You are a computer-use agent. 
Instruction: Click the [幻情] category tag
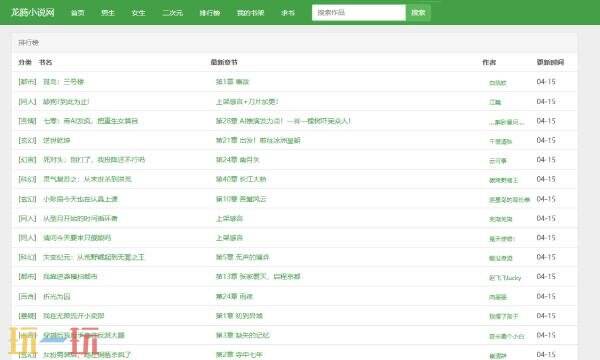(x=28, y=160)
